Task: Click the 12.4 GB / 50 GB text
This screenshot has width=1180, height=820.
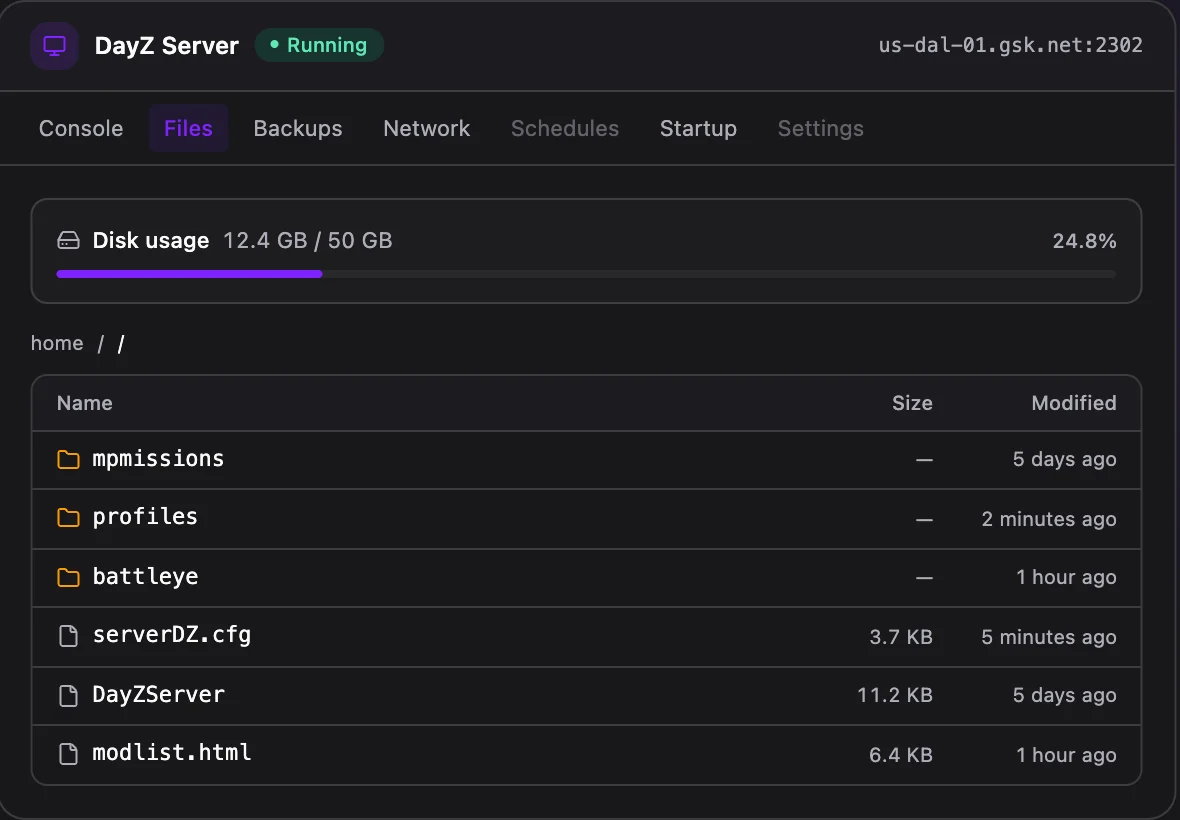Action: [x=308, y=241]
